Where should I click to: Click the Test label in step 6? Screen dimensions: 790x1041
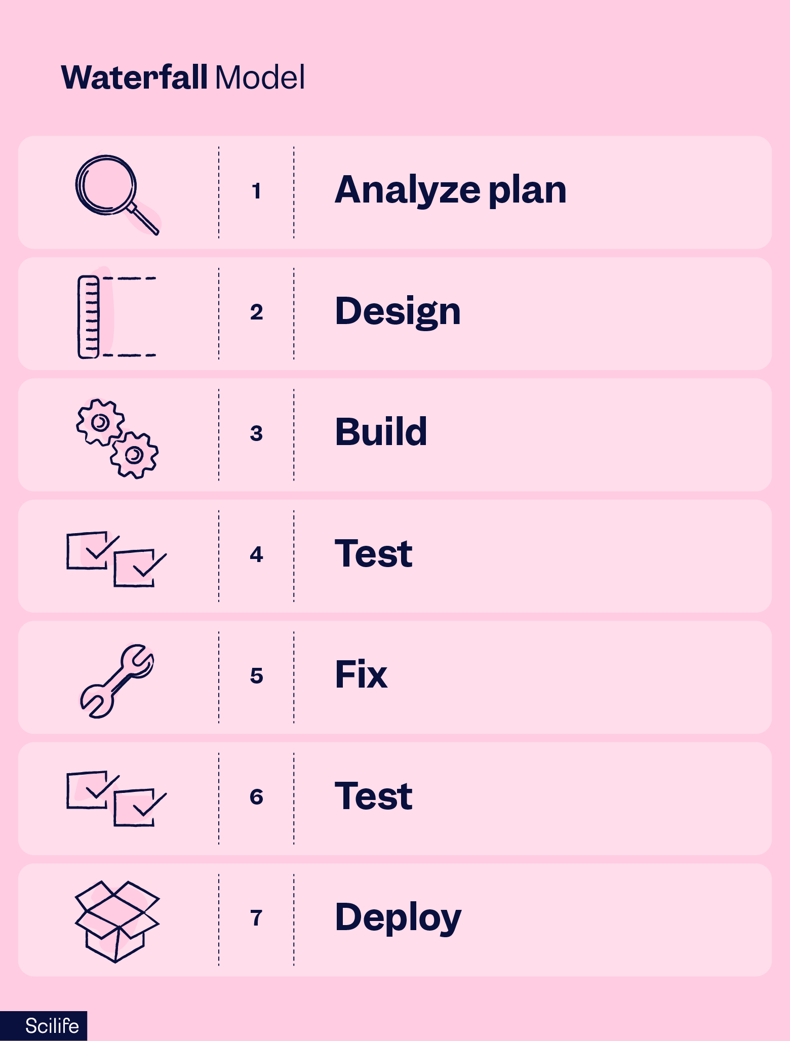[373, 796]
